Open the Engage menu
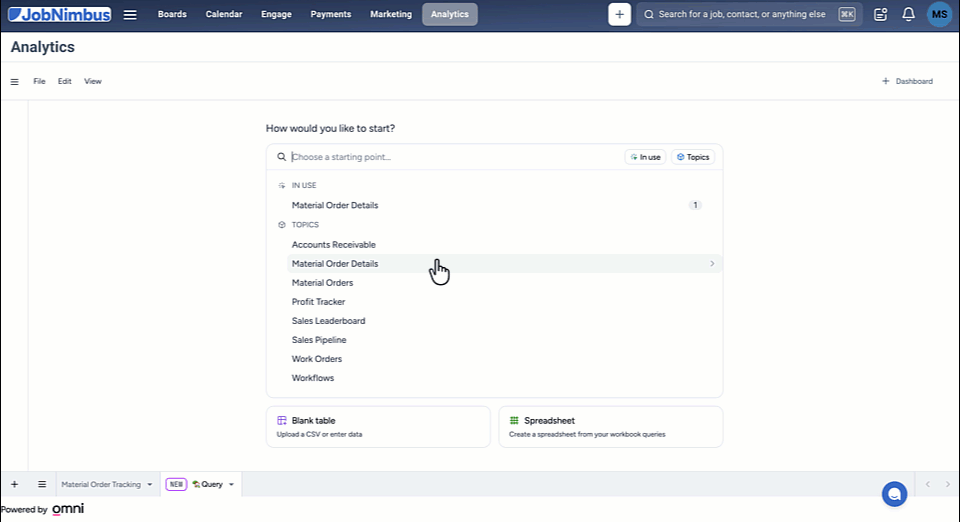Screen dimensions: 960x522 coord(276,14)
